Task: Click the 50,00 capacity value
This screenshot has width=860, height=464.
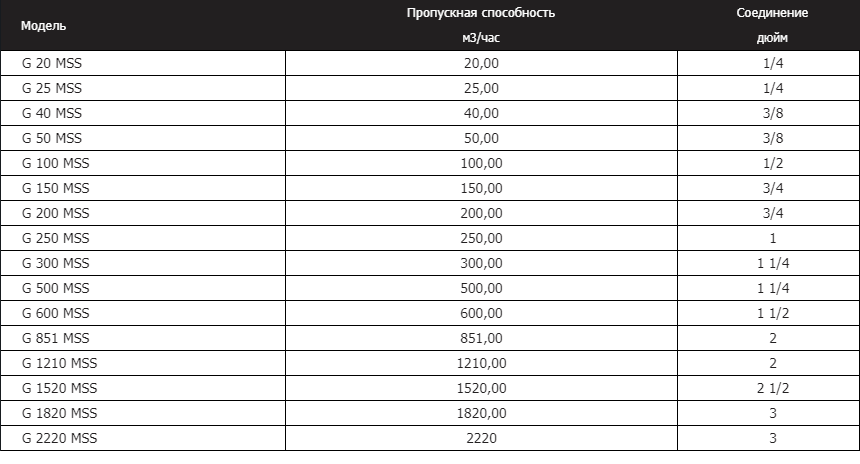Action: click(481, 138)
